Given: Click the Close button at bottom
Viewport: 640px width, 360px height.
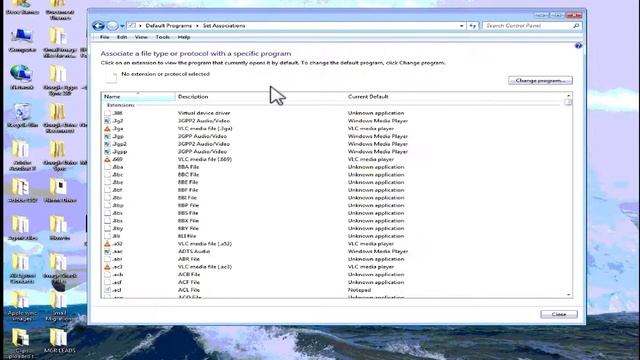Looking at the screenshot, I should click(x=558, y=314).
